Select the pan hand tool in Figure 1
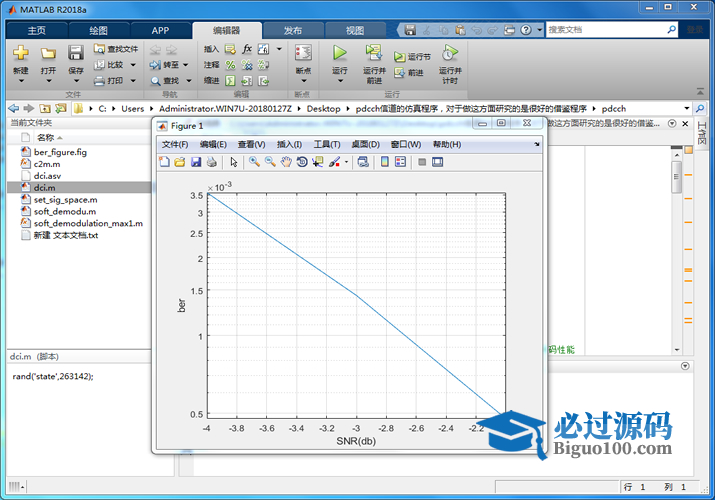This screenshot has width=715, height=500. 286,162
